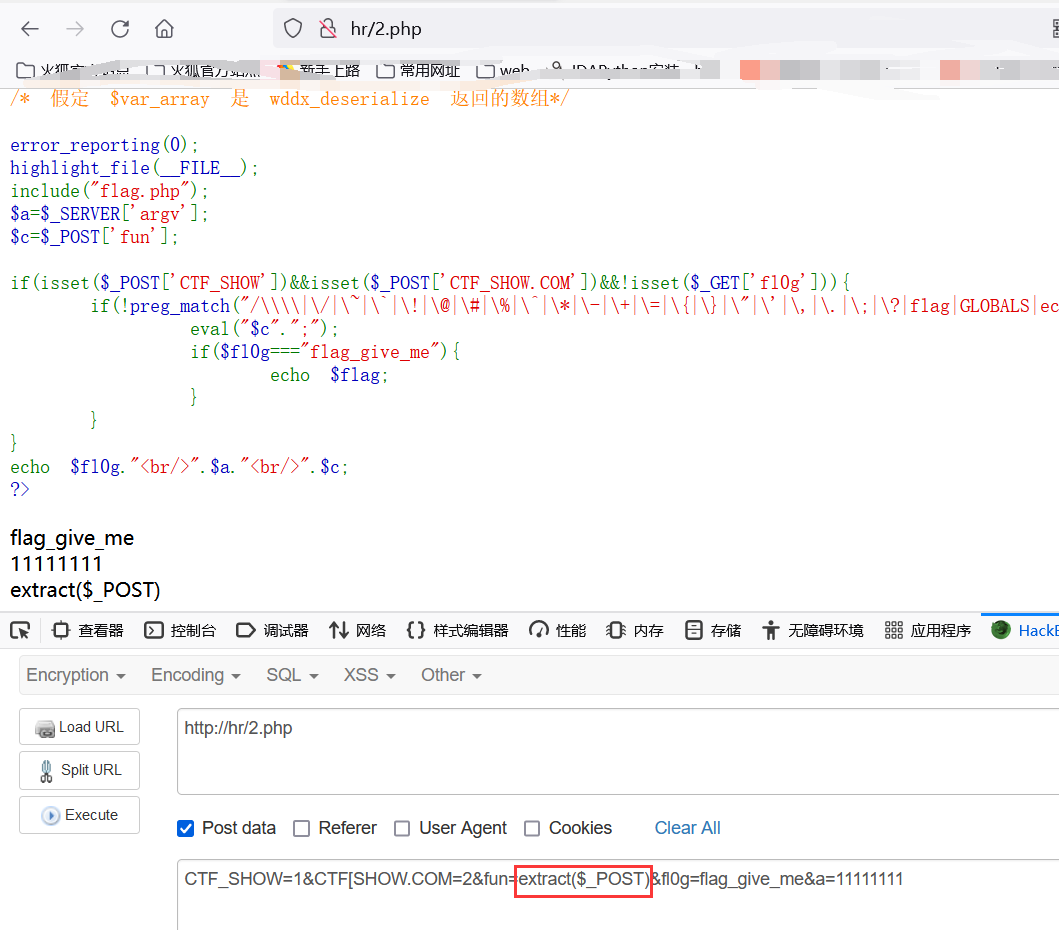Switch to the 控制台 console tab
The image size is (1059, 930).
pos(180,630)
